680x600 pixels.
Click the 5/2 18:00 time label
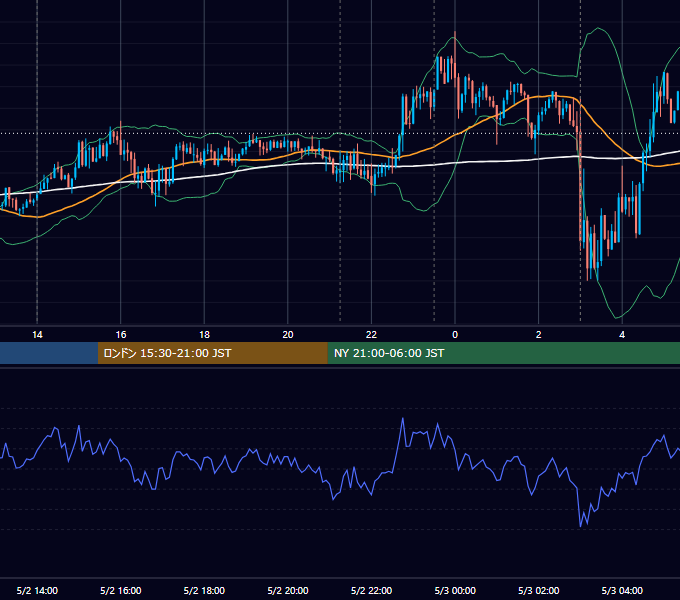click(x=204, y=590)
